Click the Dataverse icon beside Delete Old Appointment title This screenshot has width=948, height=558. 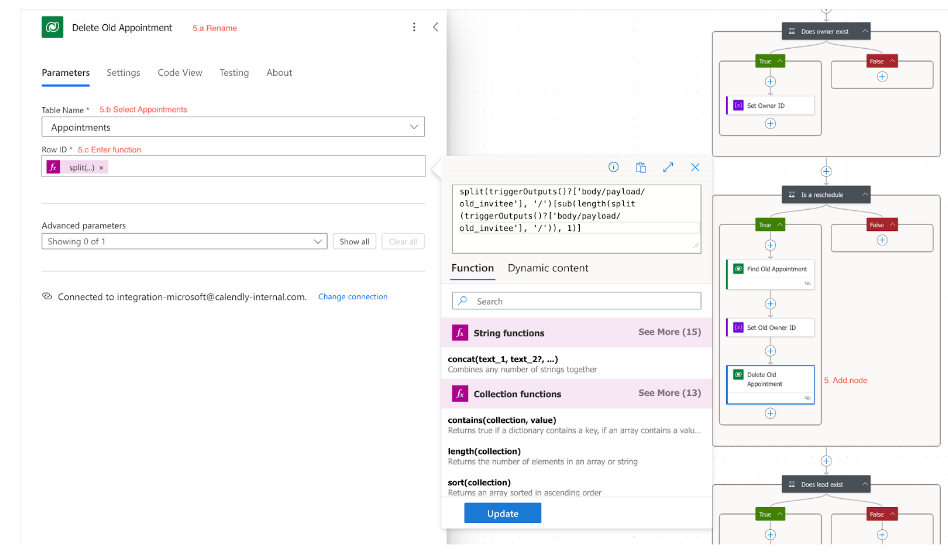point(53,27)
